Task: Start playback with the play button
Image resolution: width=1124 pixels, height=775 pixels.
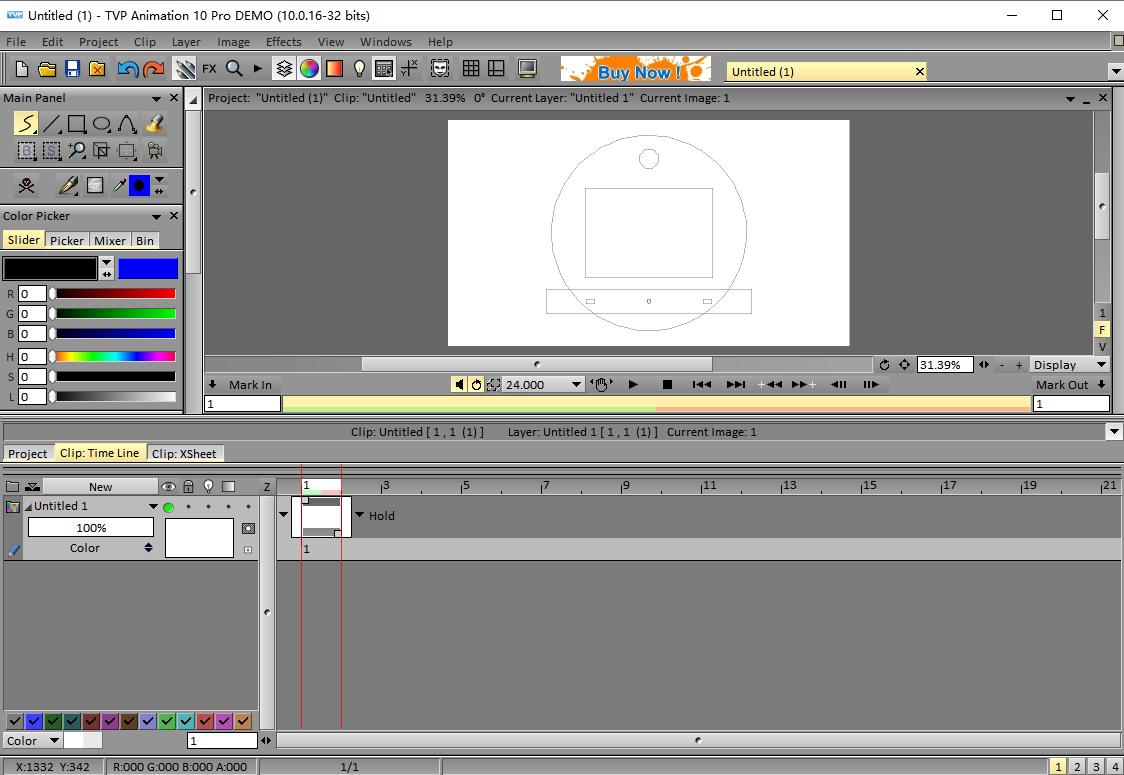Action: [x=633, y=385]
